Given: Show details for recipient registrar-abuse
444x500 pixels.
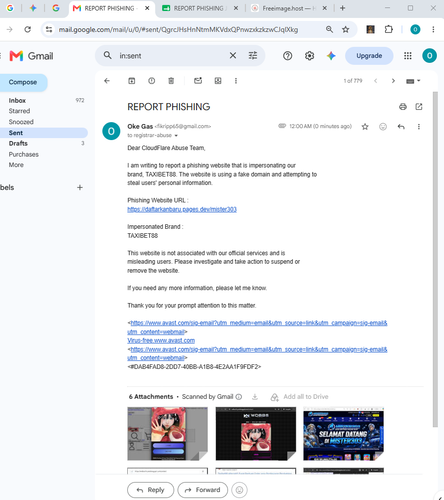Looking at the screenshot, I should [x=176, y=136].
